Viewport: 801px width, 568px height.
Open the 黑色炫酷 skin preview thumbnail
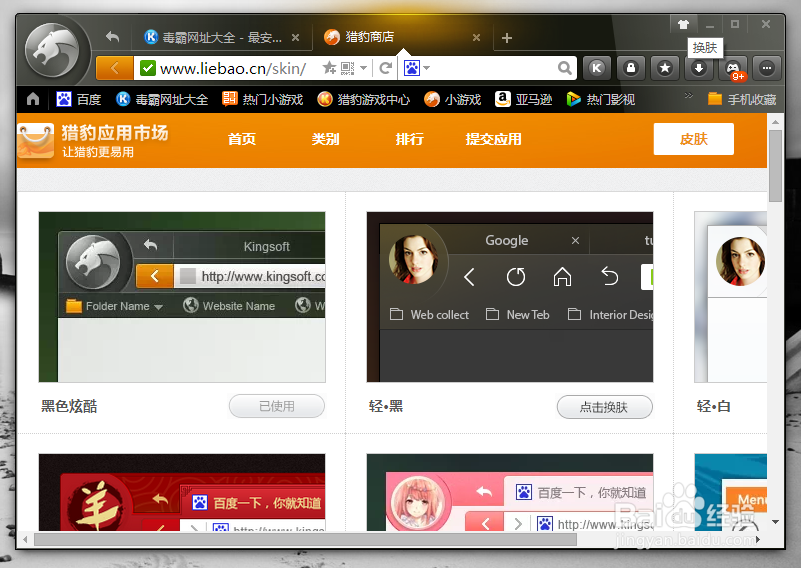pos(182,297)
